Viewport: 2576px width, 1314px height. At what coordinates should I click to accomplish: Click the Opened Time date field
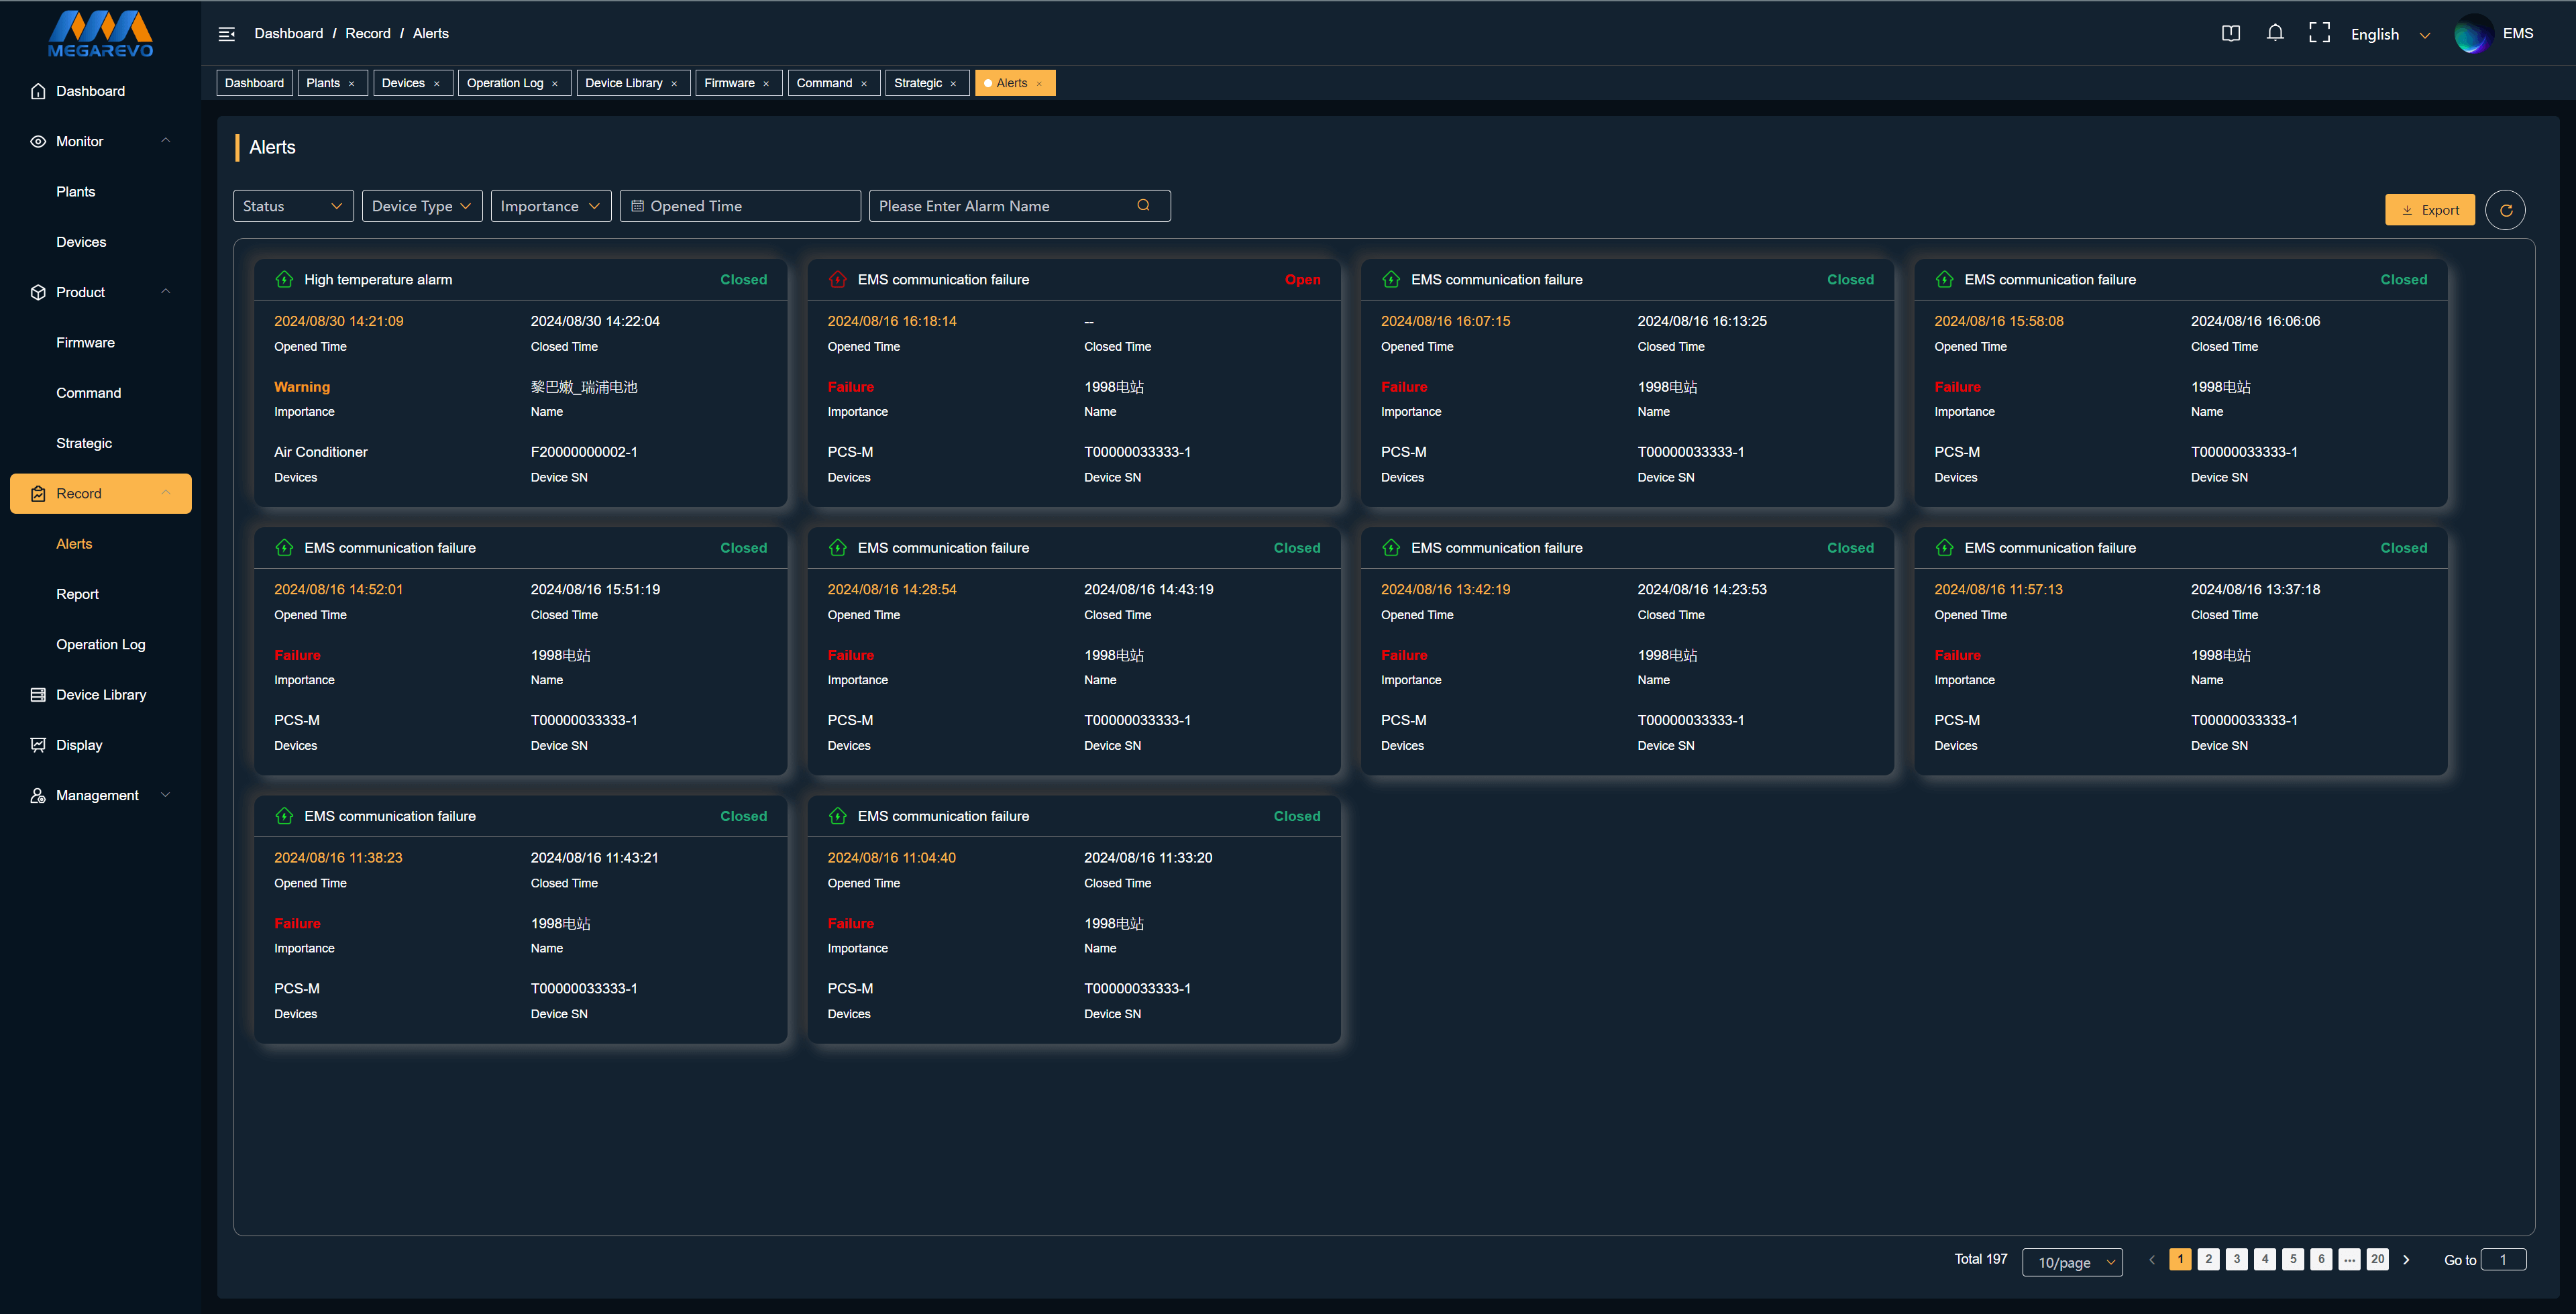(x=740, y=206)
